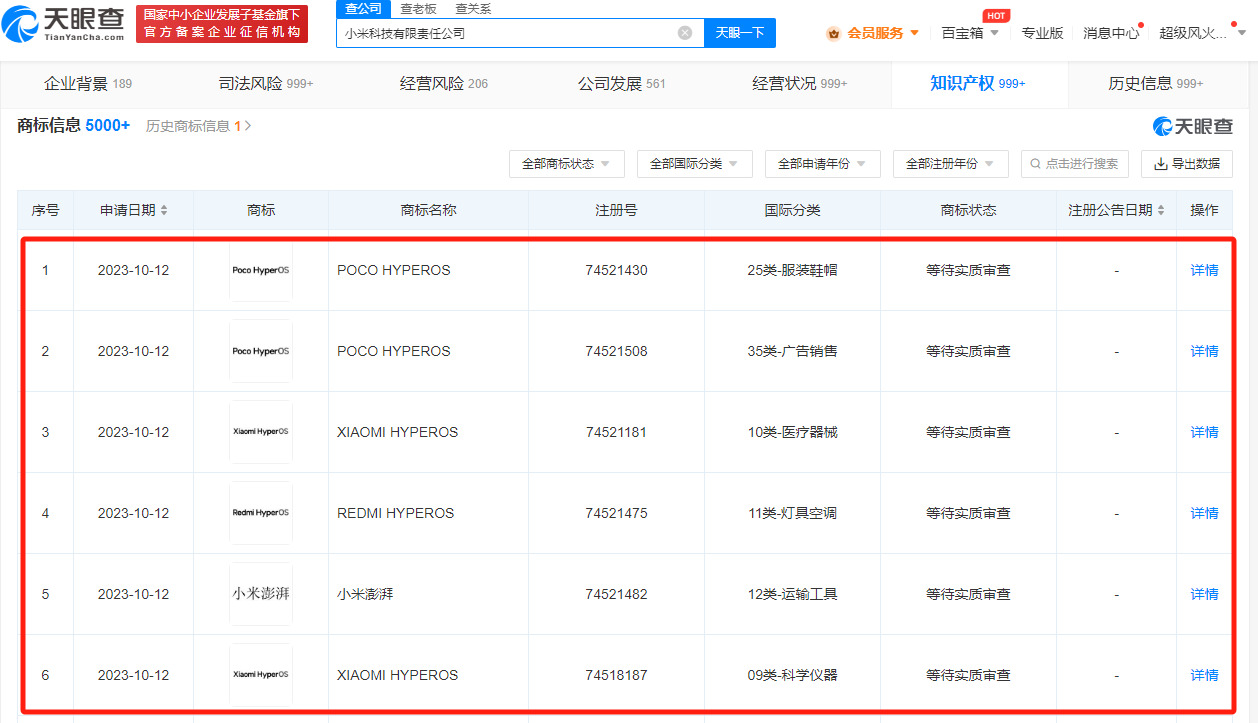The width and height of the screenshot is (1258, 723).
Task: Select the 查关系 search tab
Action: click(x=473, y=8)
